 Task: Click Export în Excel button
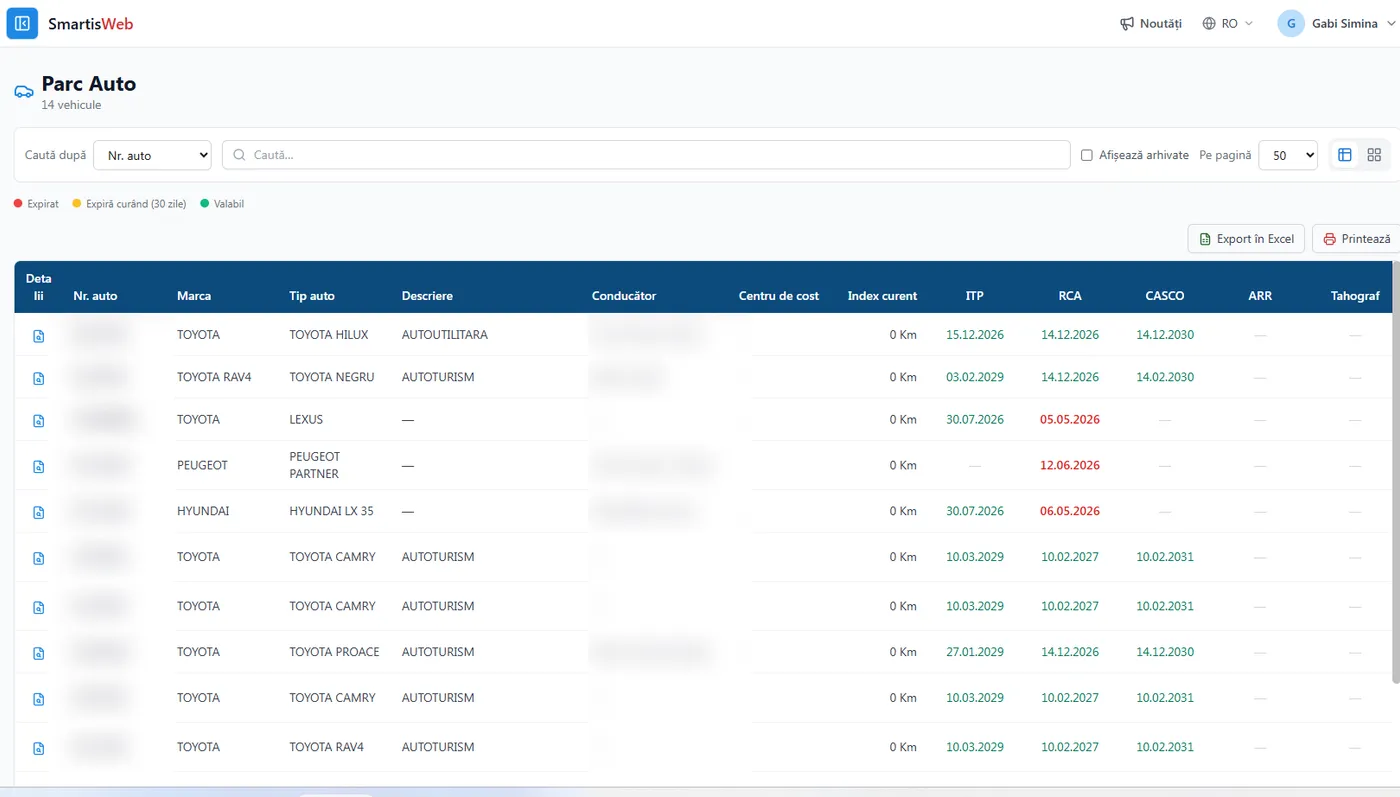[x=1246, y=239]
